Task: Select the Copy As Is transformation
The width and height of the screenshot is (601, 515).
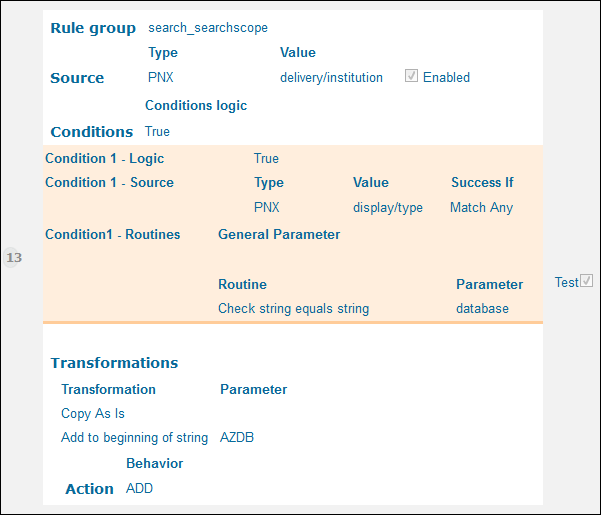Action: (x=93, y=413)
